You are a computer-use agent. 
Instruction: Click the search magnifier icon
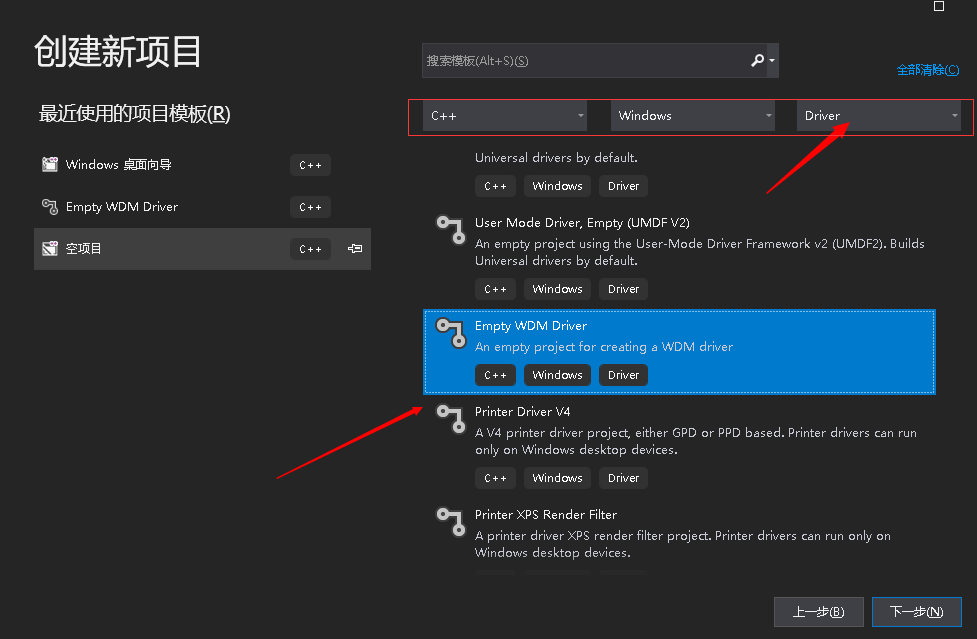(757, 60)
